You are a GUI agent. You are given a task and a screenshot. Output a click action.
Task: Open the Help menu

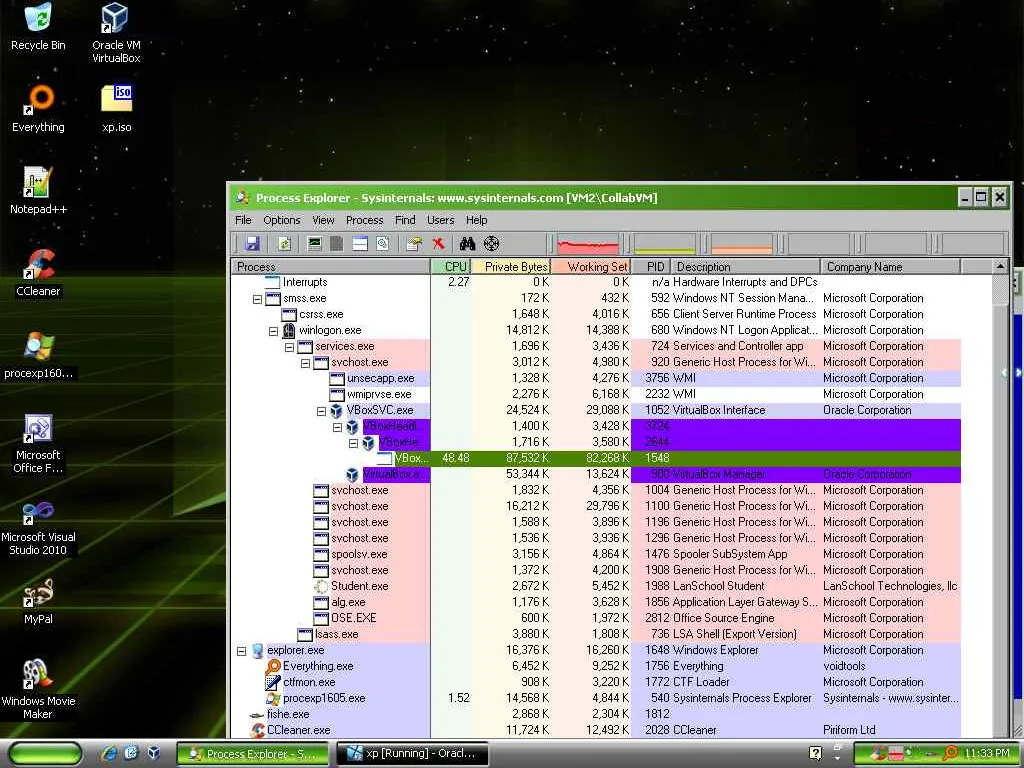(x=477, y=220)
